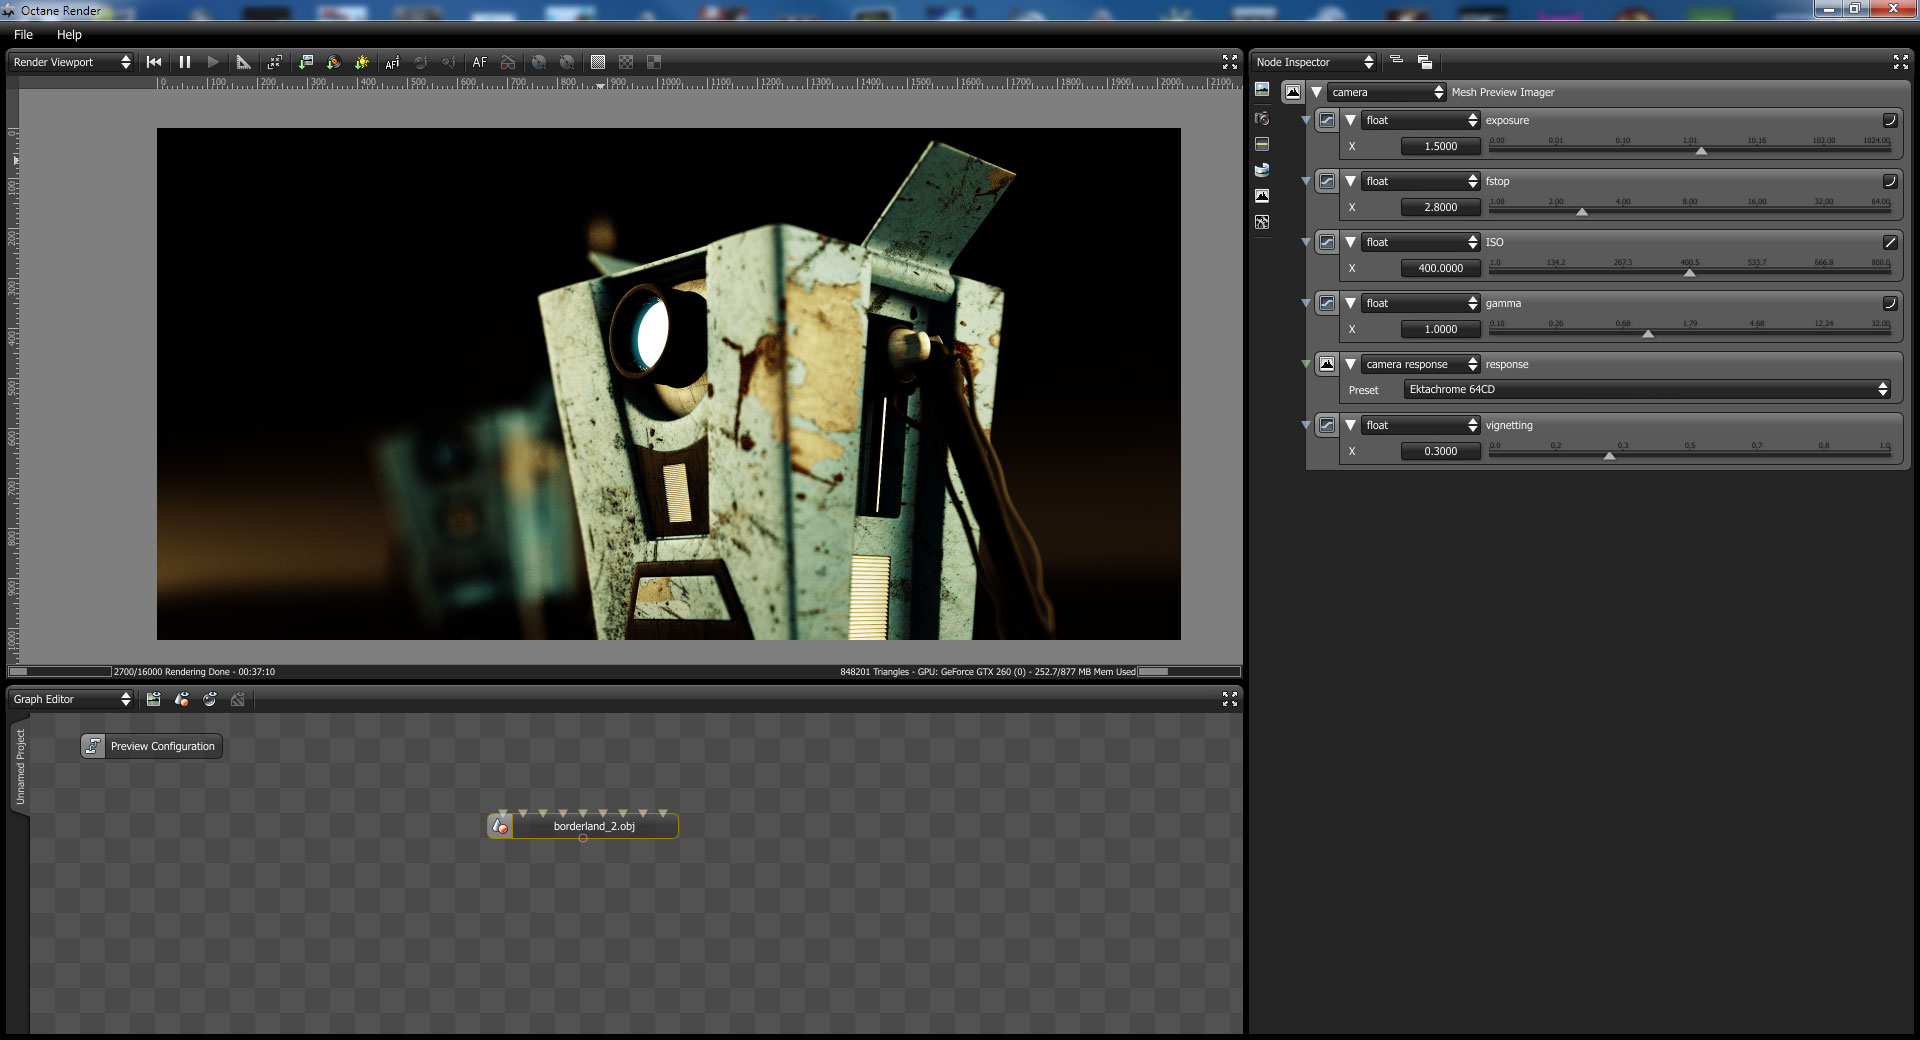
Task: Click the sphere-with-eye icon in Graph Editor toolbar
Action: tap(209, 699)
